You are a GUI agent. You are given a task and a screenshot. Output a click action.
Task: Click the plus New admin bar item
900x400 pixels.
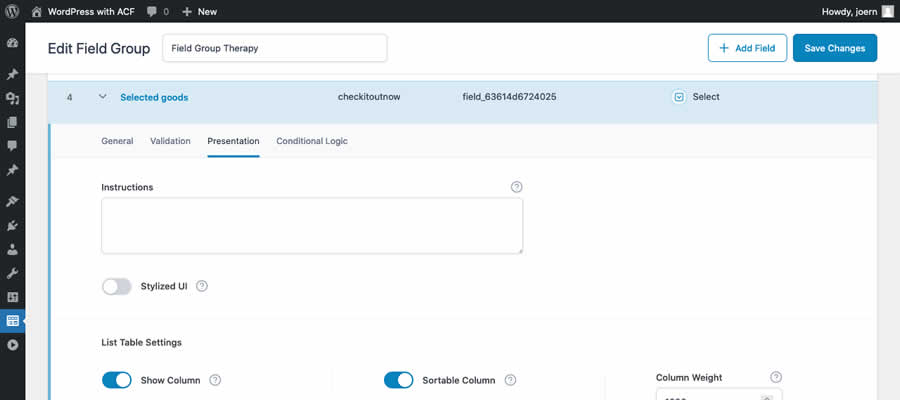[x=199, y=11]
